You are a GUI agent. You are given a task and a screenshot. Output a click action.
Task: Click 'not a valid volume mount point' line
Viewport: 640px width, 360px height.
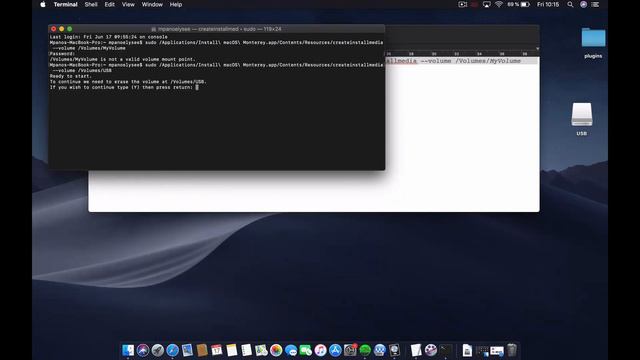click(122, 59)
